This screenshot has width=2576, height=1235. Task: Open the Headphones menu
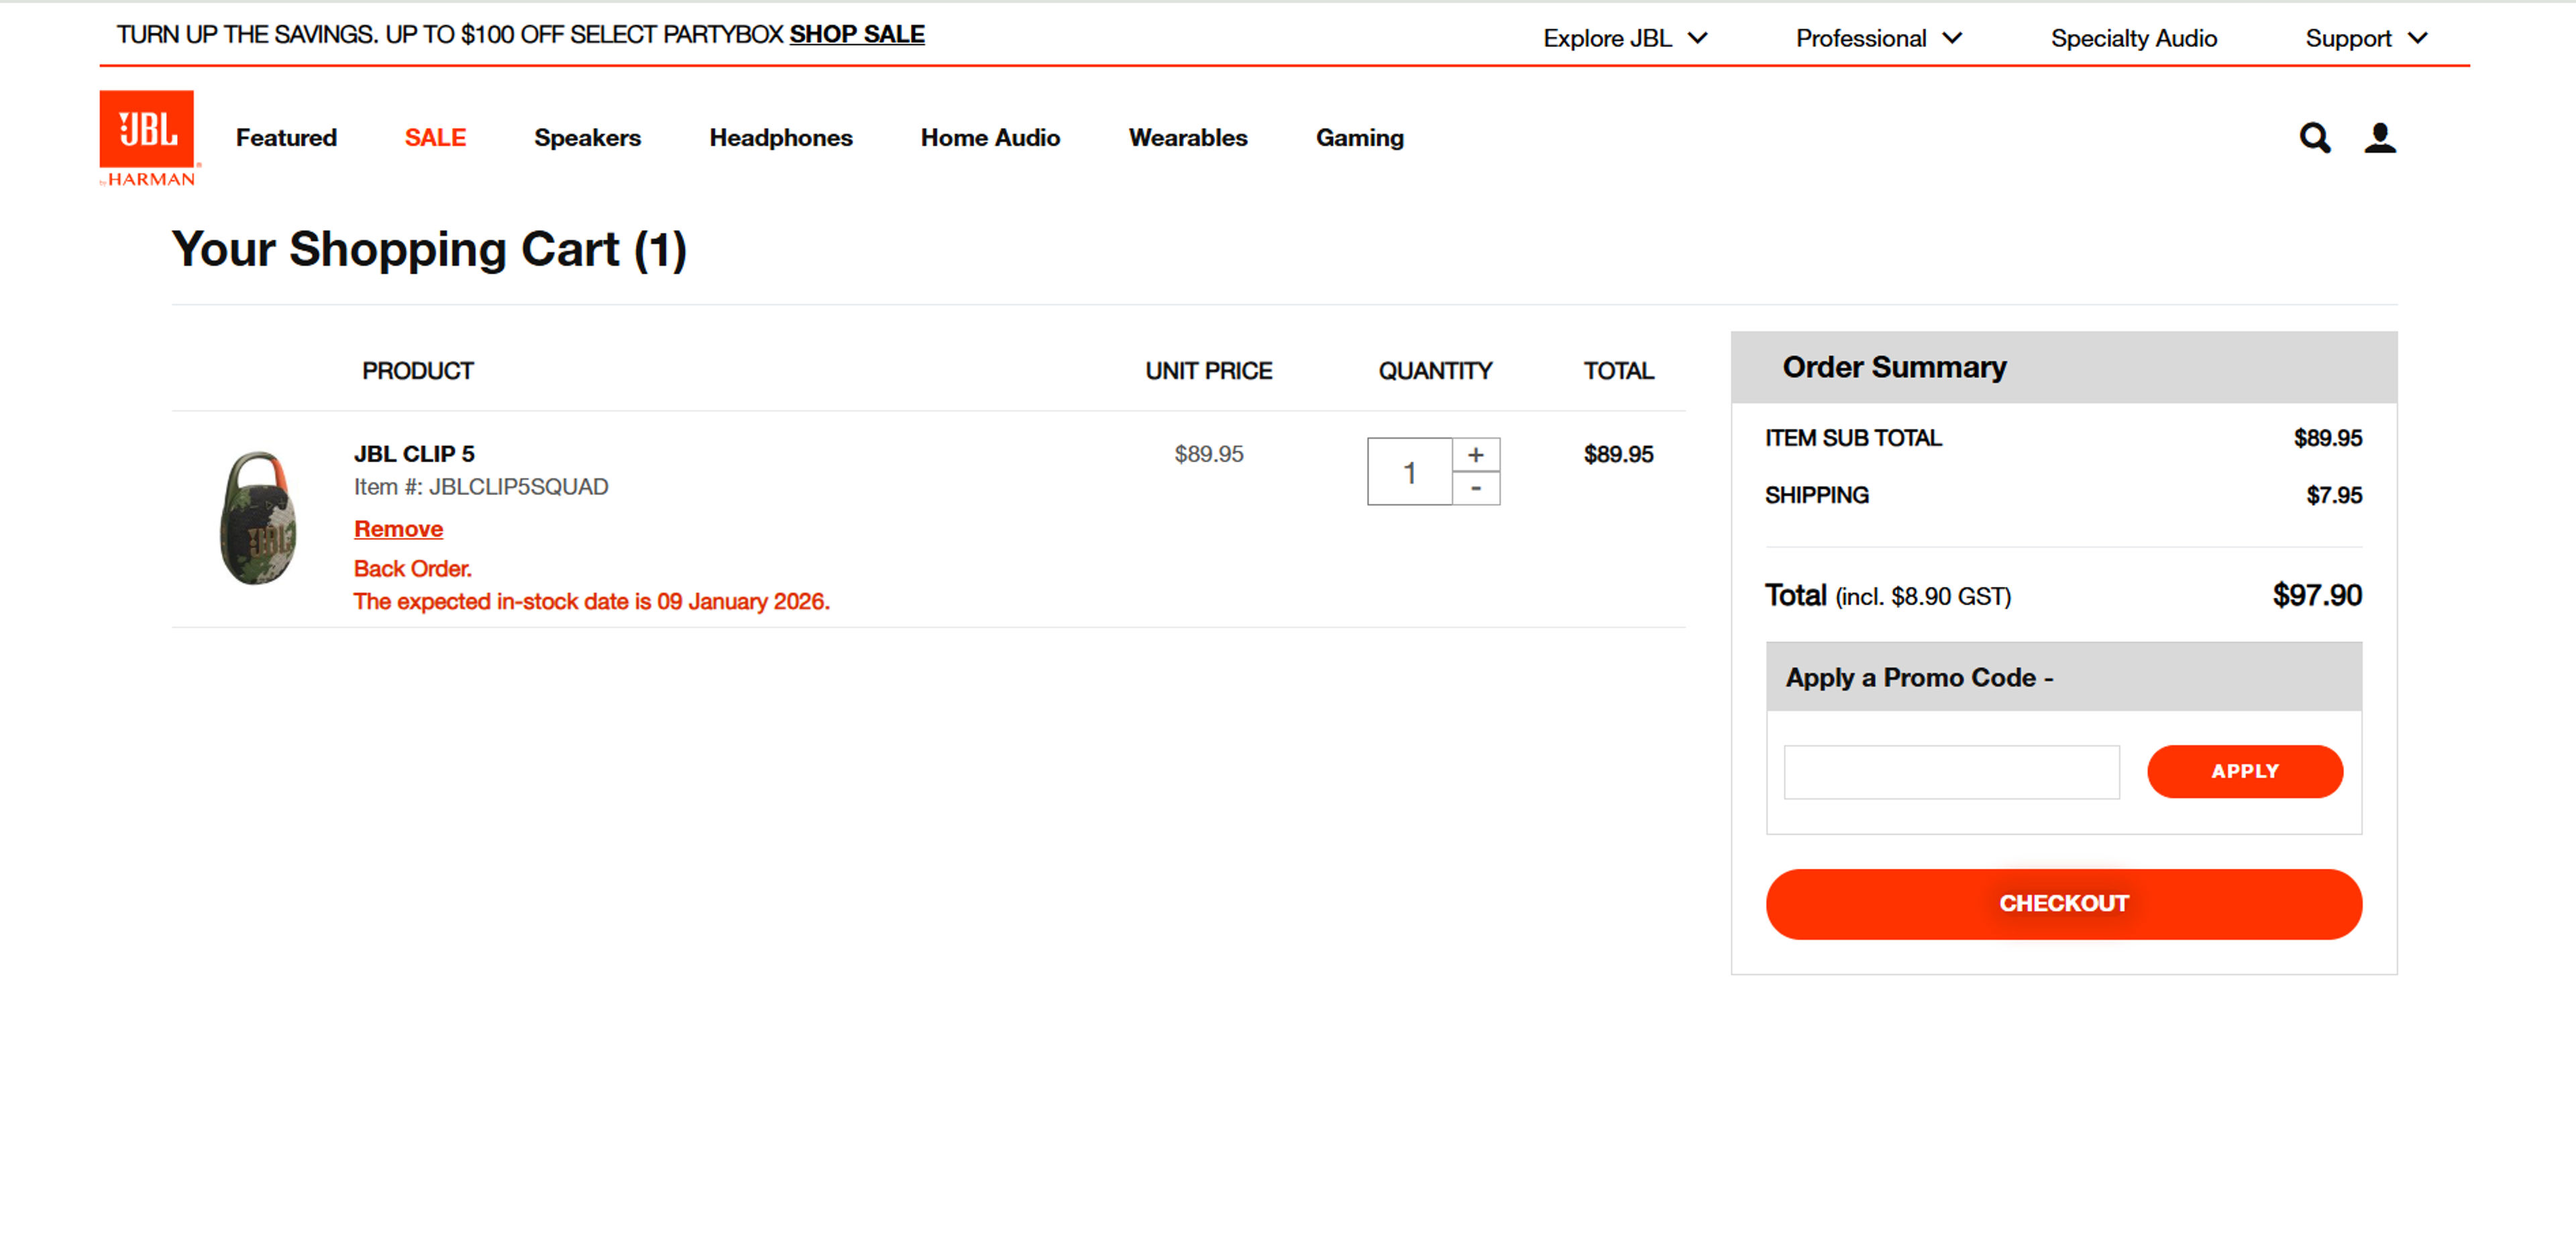(780, 137)
